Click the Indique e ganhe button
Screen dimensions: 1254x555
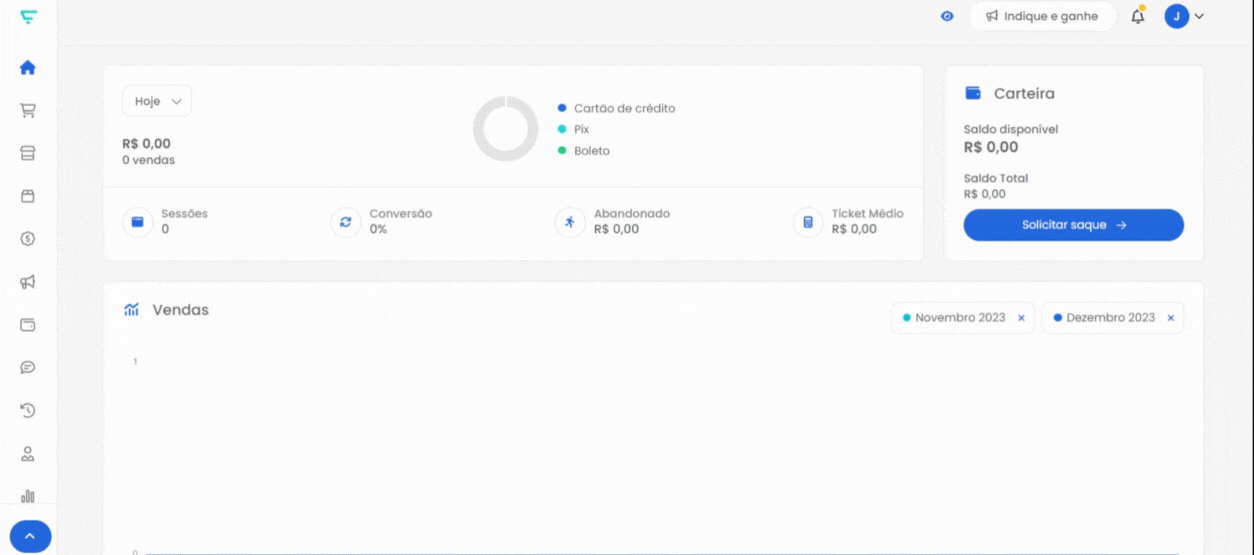pyautogui.click(x=1043, y=16)
